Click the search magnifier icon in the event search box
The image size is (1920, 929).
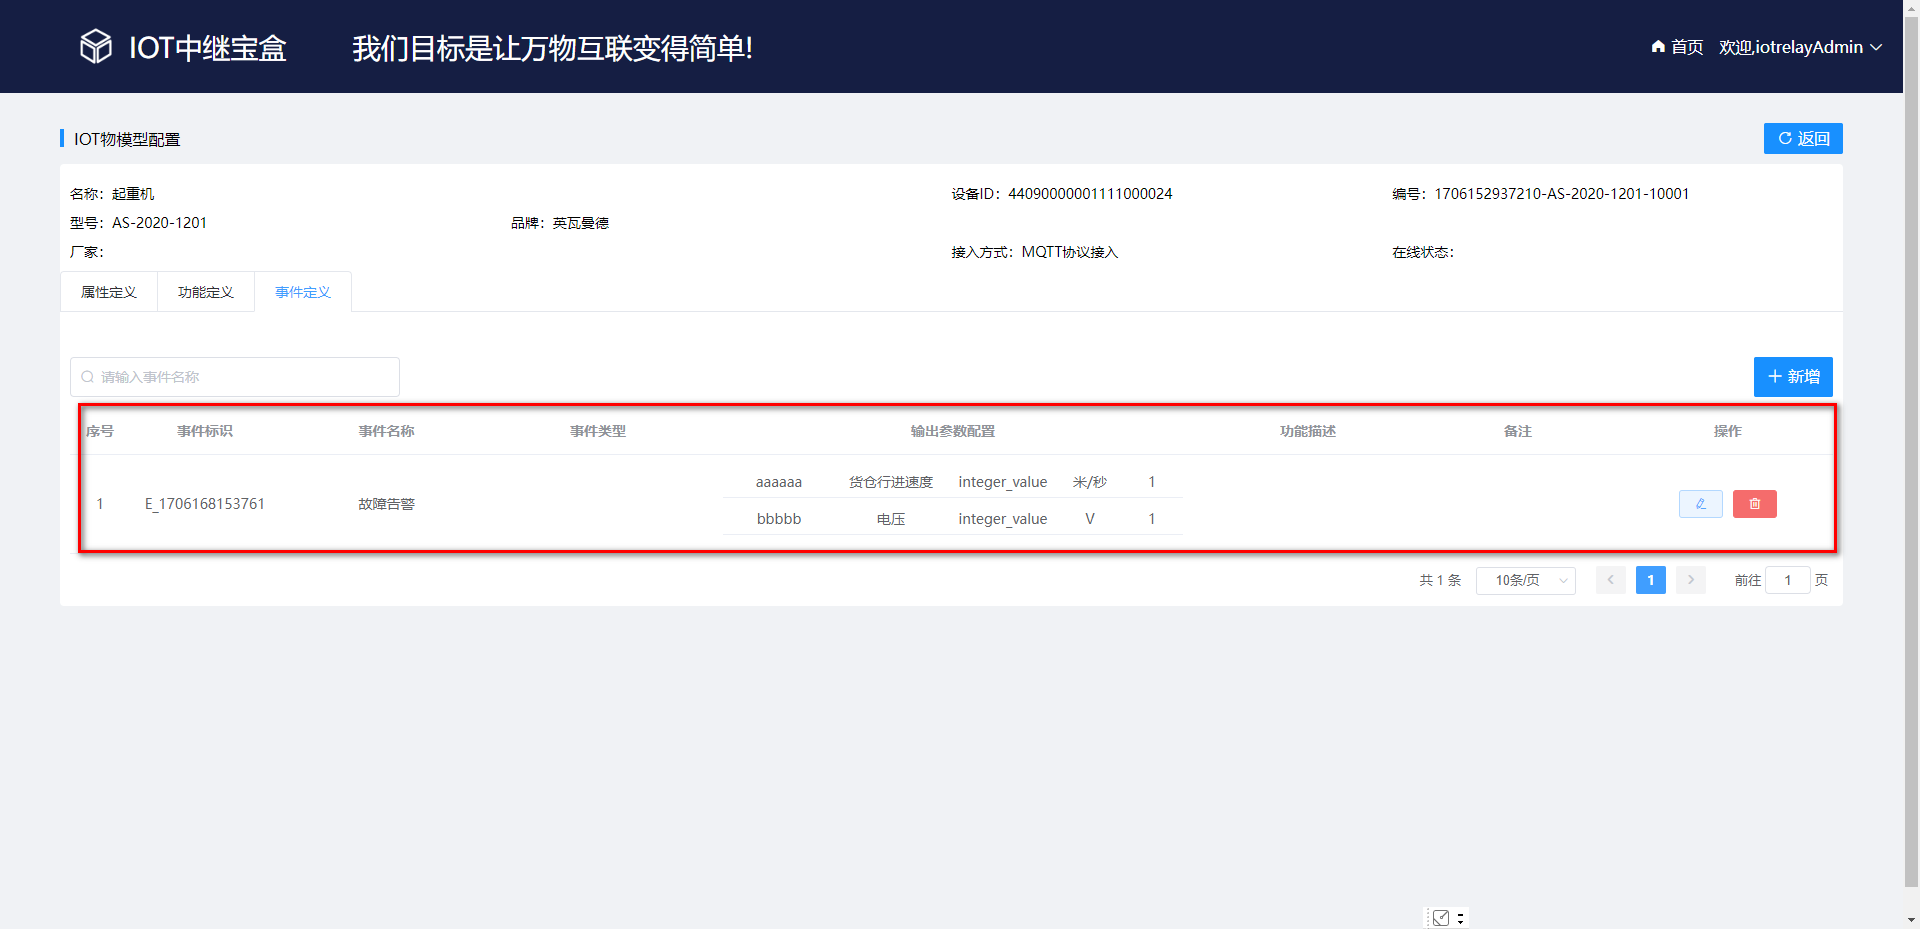(x=88, y=377)
